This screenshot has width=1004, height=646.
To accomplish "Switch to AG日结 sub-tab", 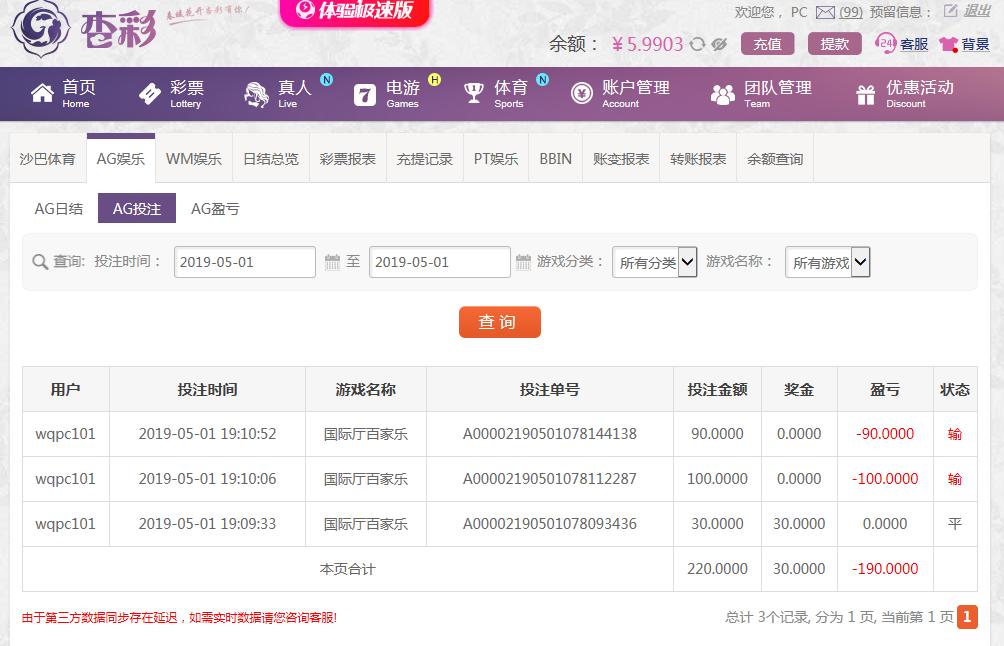I will point(59,209).
